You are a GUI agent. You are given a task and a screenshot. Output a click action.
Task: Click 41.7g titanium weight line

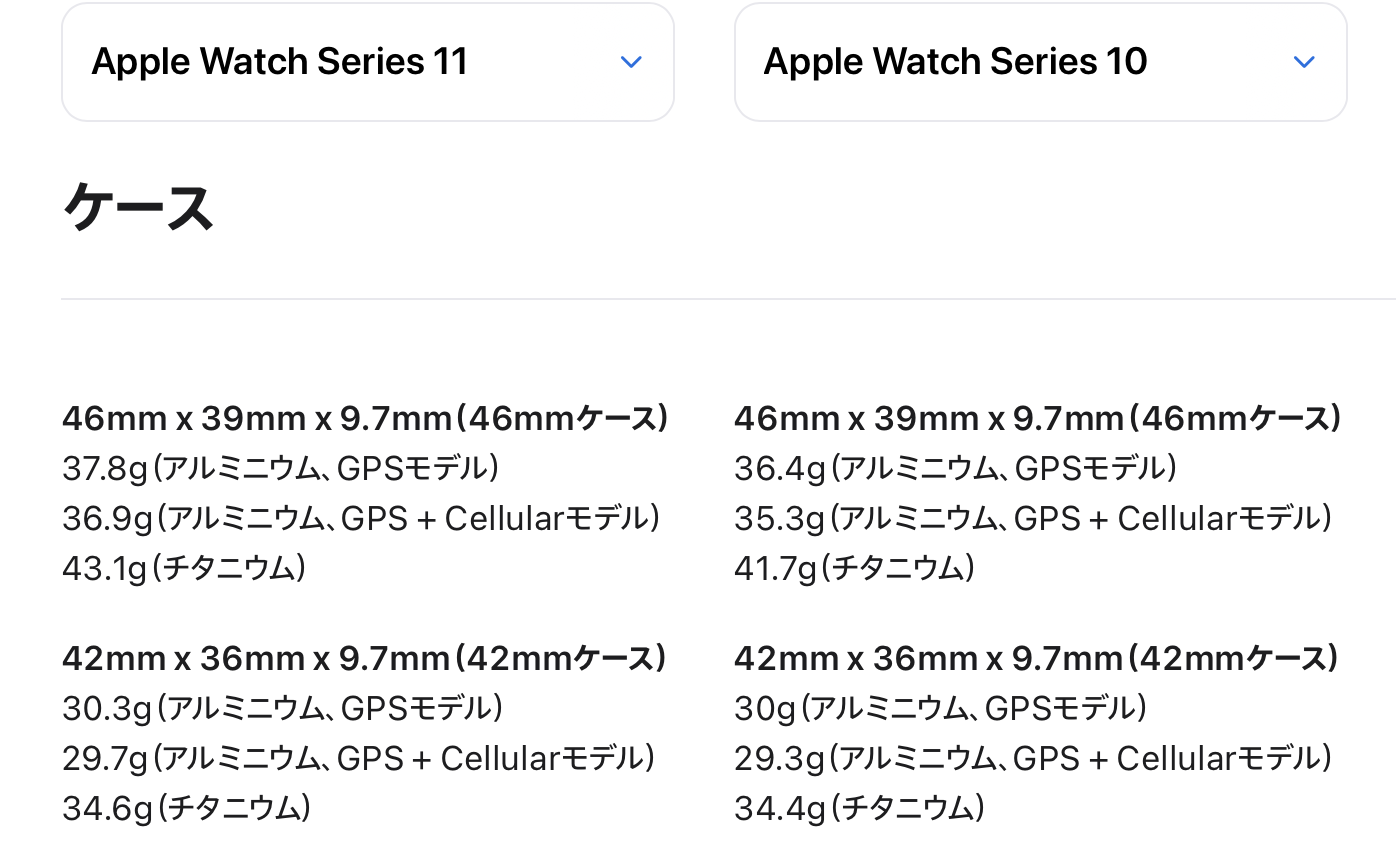(x=855, y=568)
